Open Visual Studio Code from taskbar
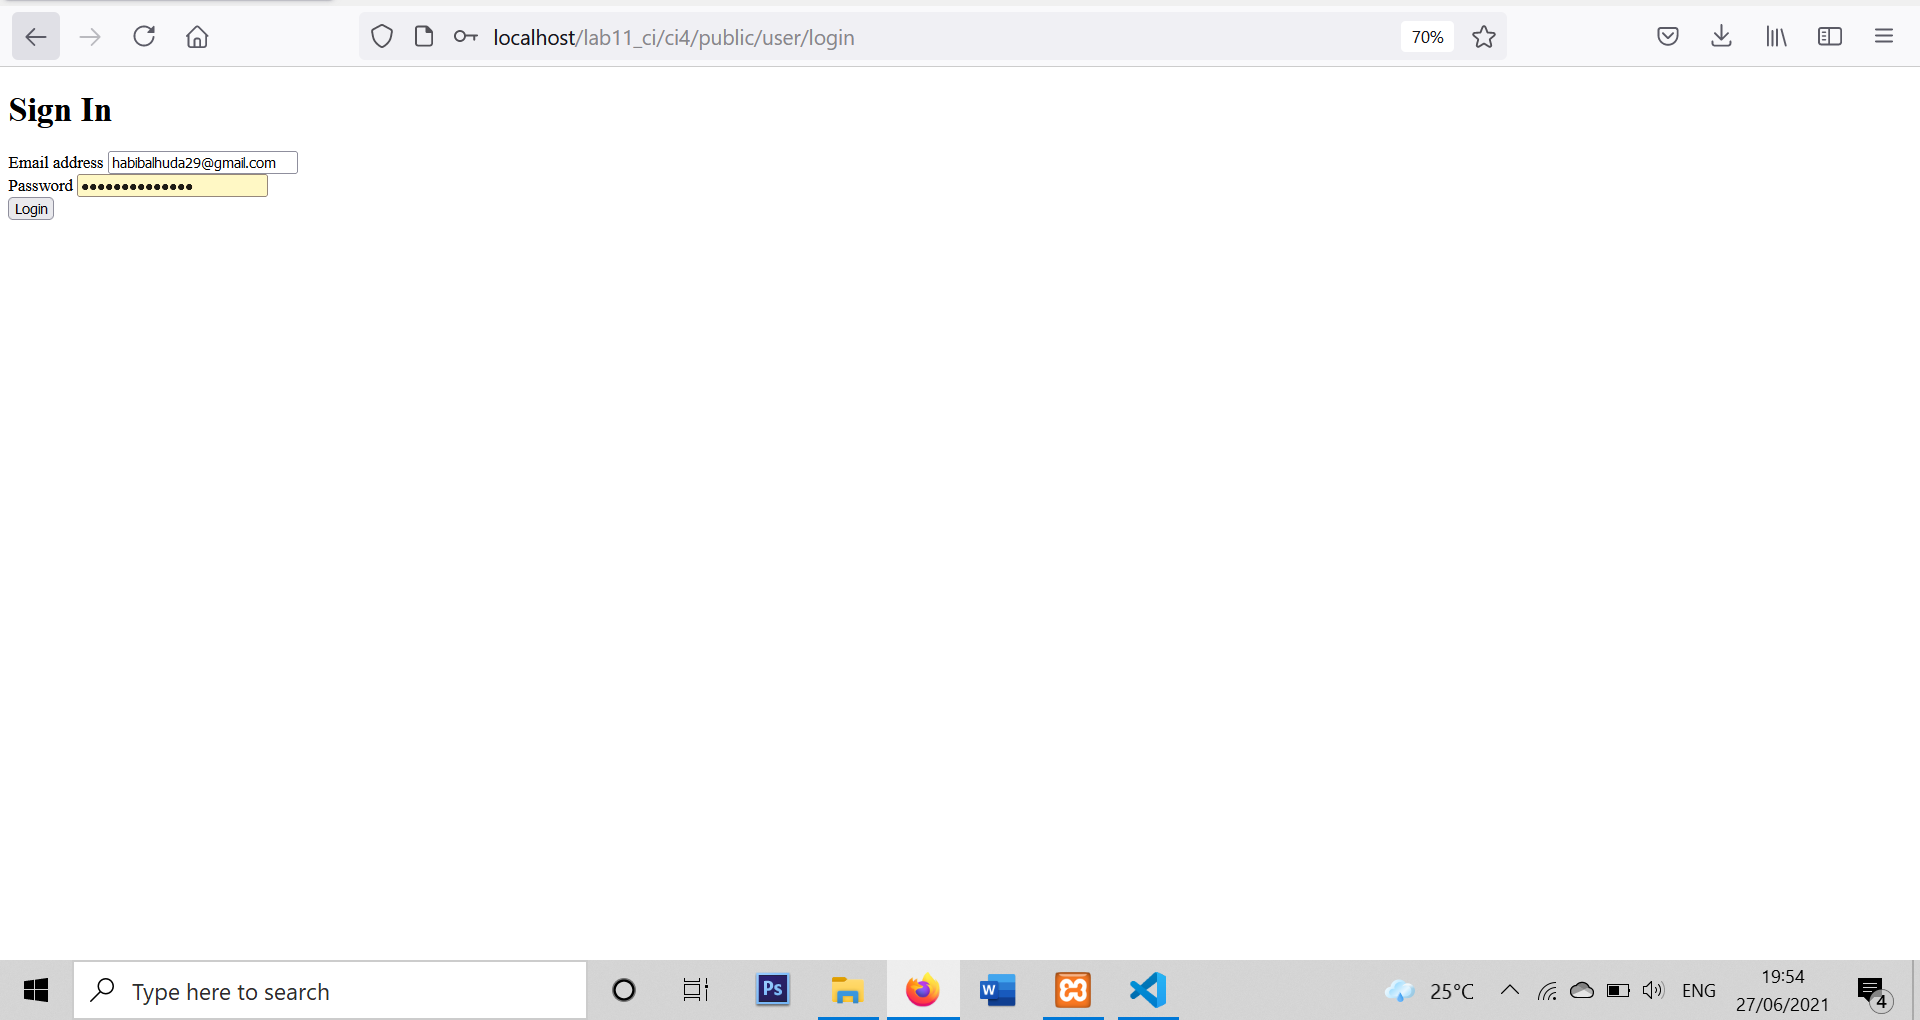 tap(1148, 990)
